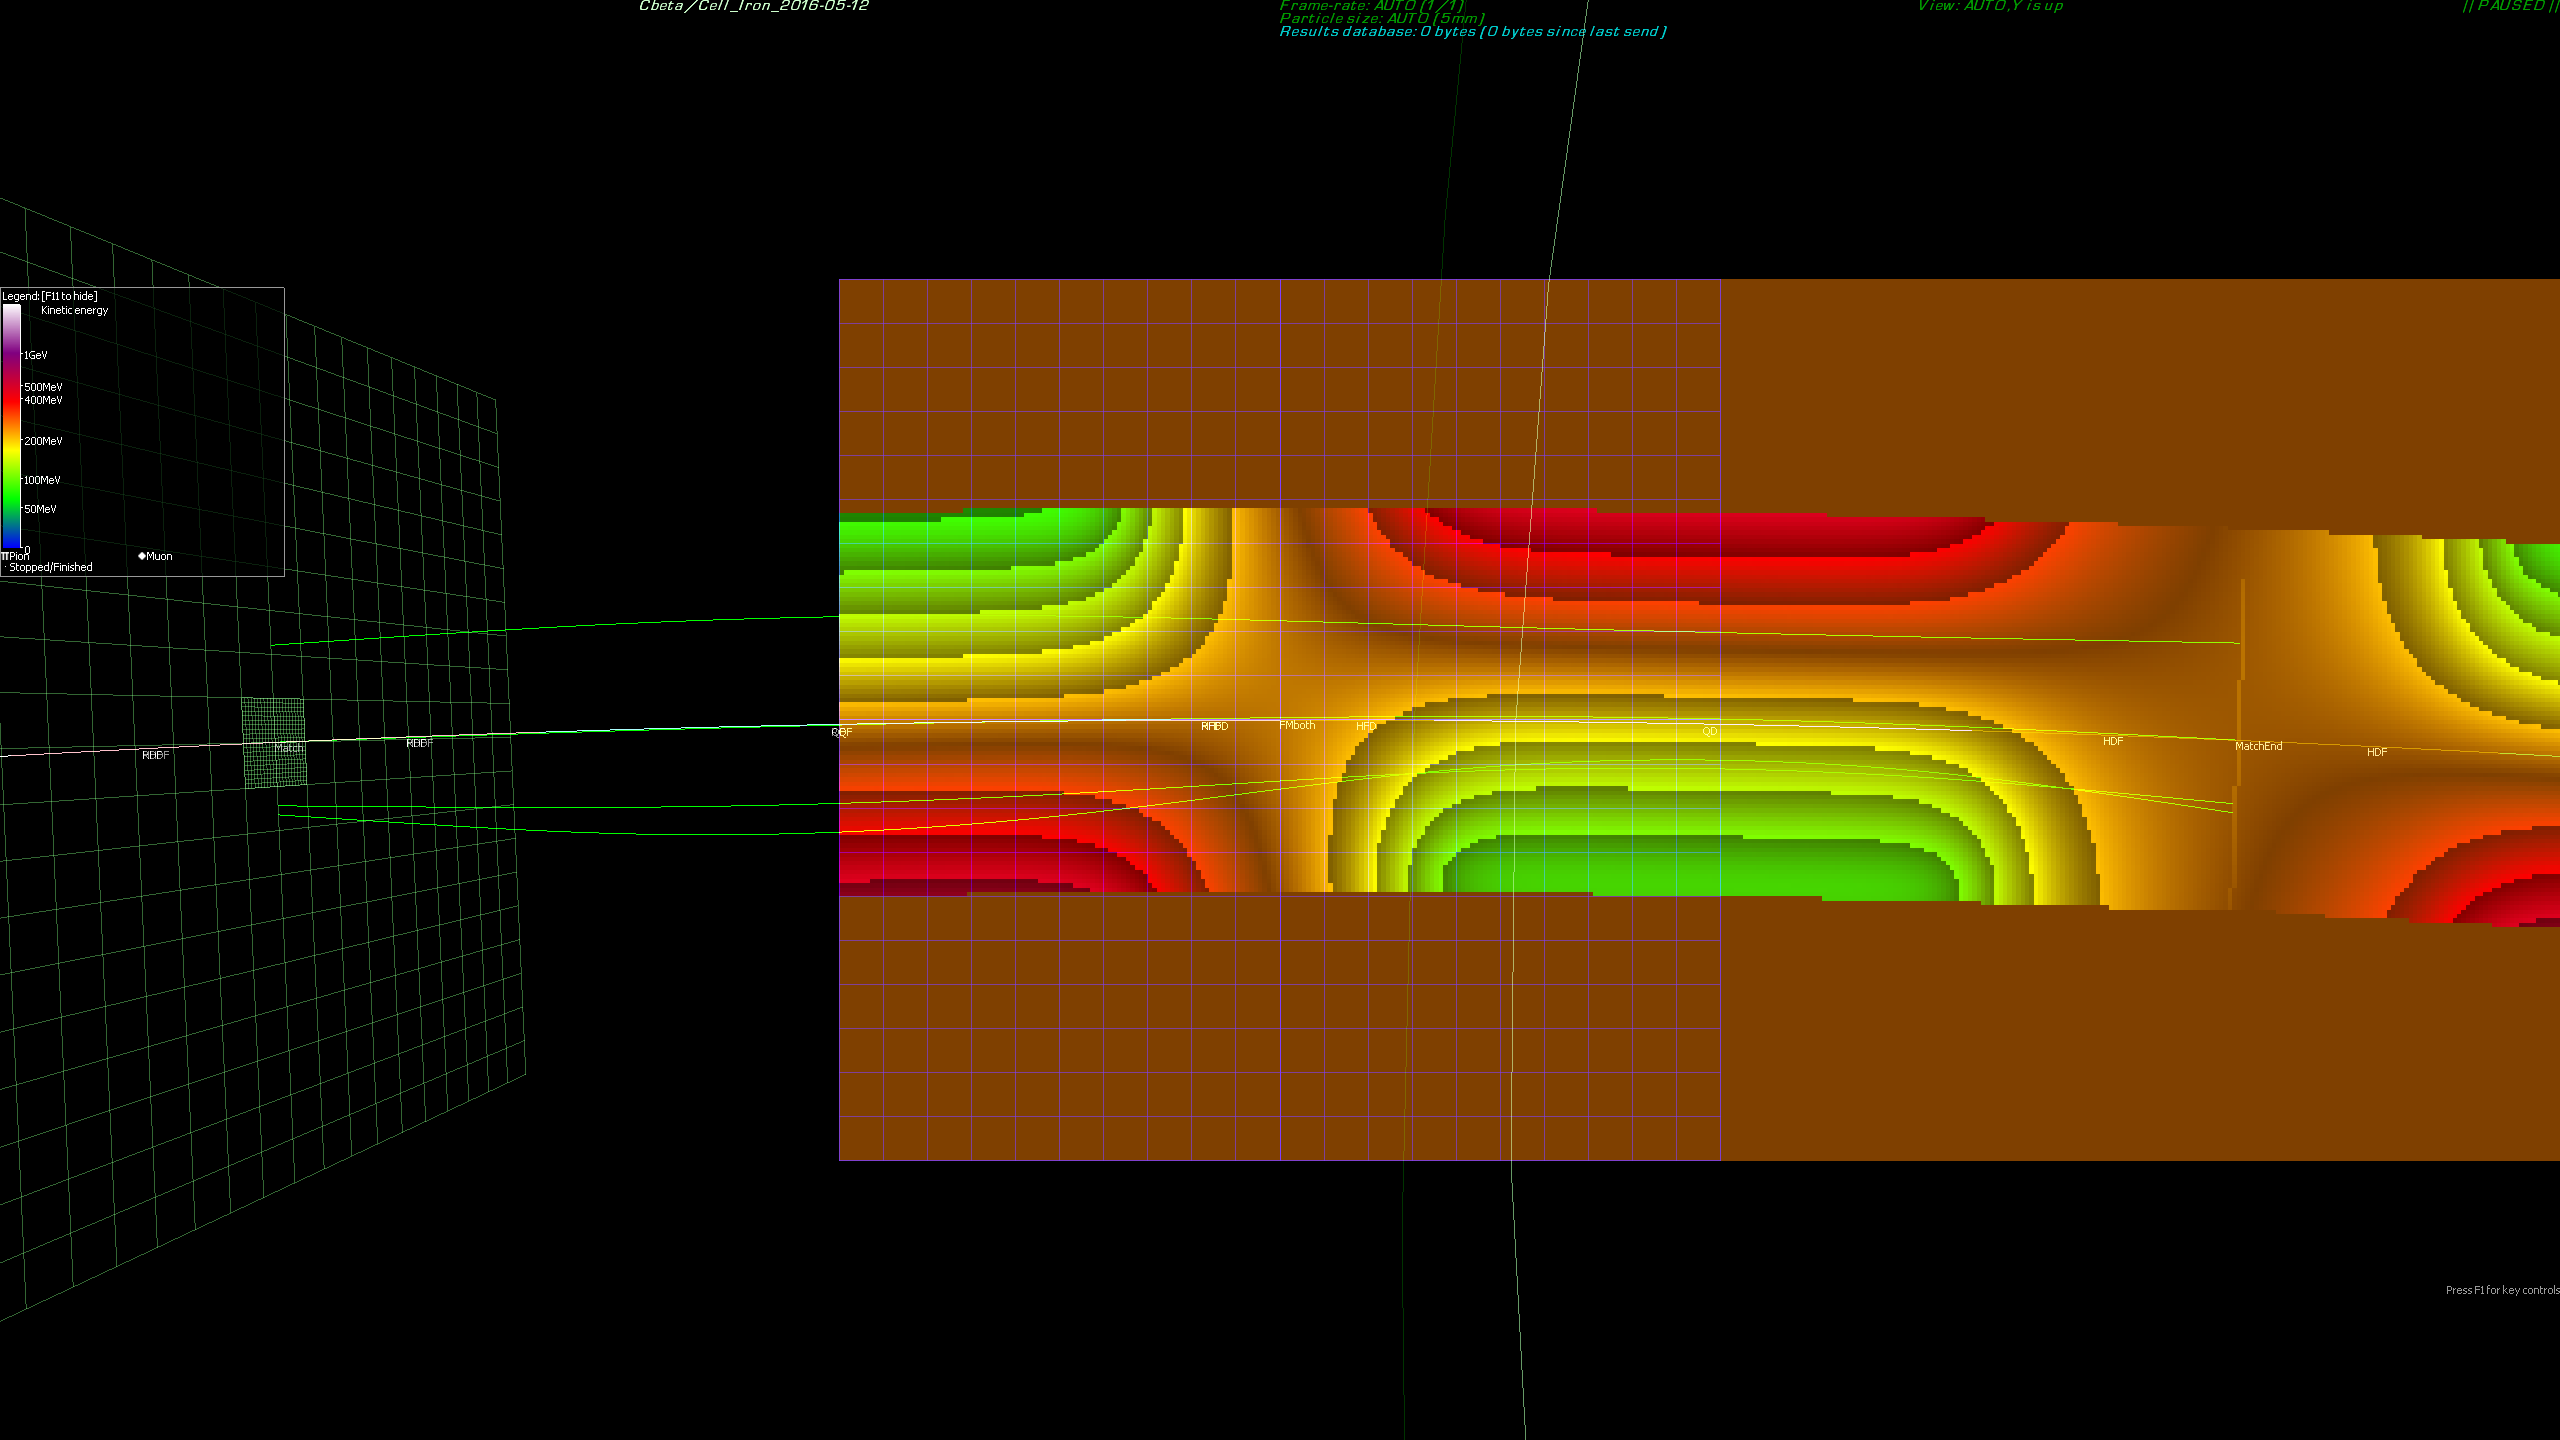Click the RFBD label on the field map
Viewport: 2560px width, 1440px height.
click(1214, 726)
